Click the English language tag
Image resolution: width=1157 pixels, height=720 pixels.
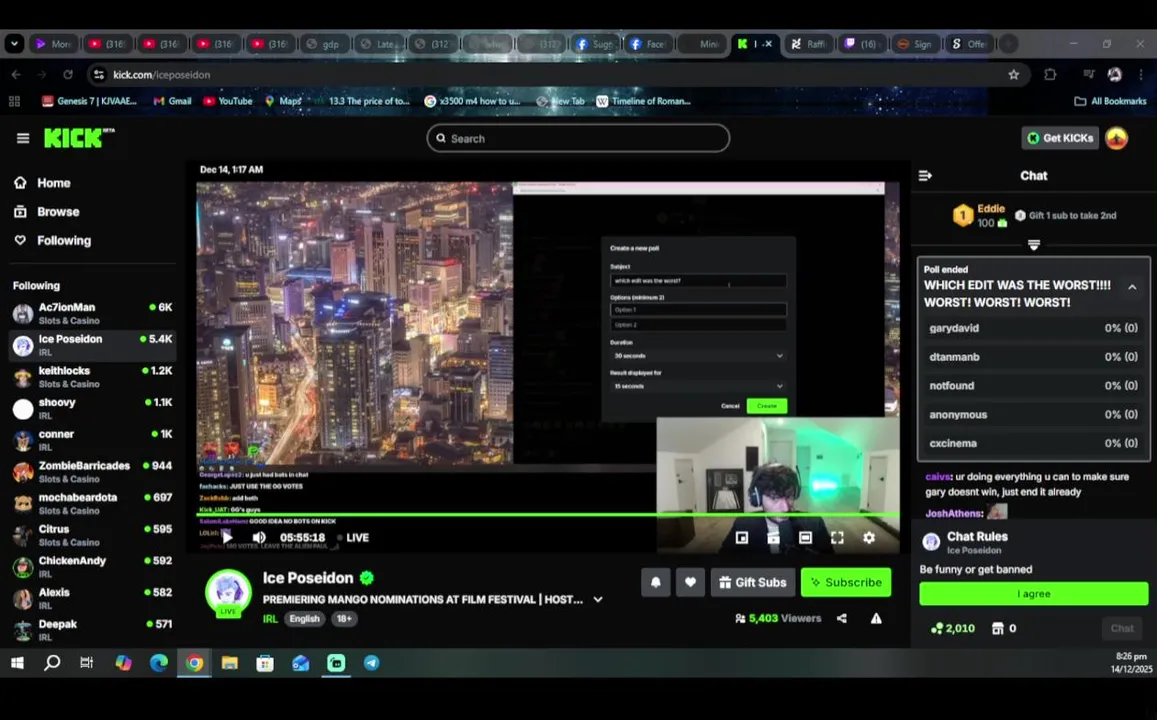point(304,619)
